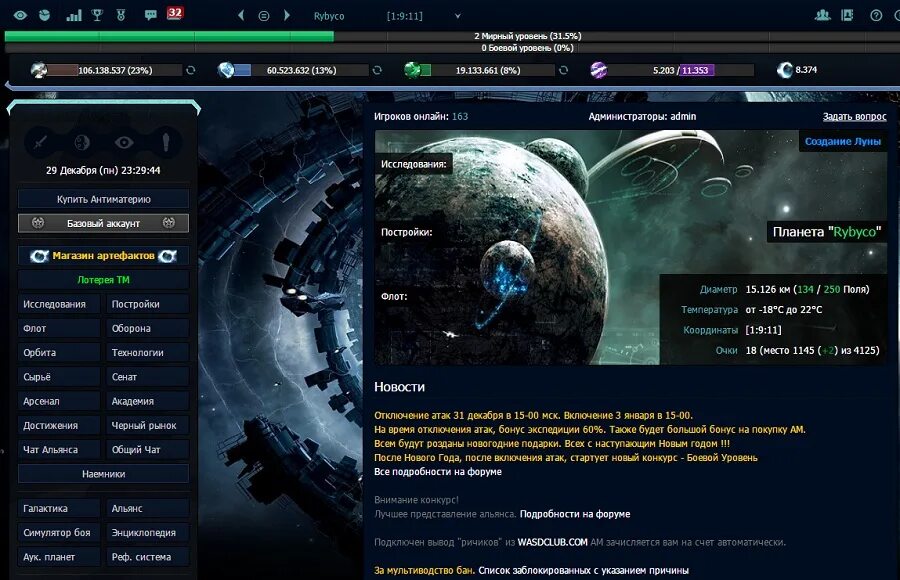Select the Rybyco planet name in top bar

[x=329, y=16]
